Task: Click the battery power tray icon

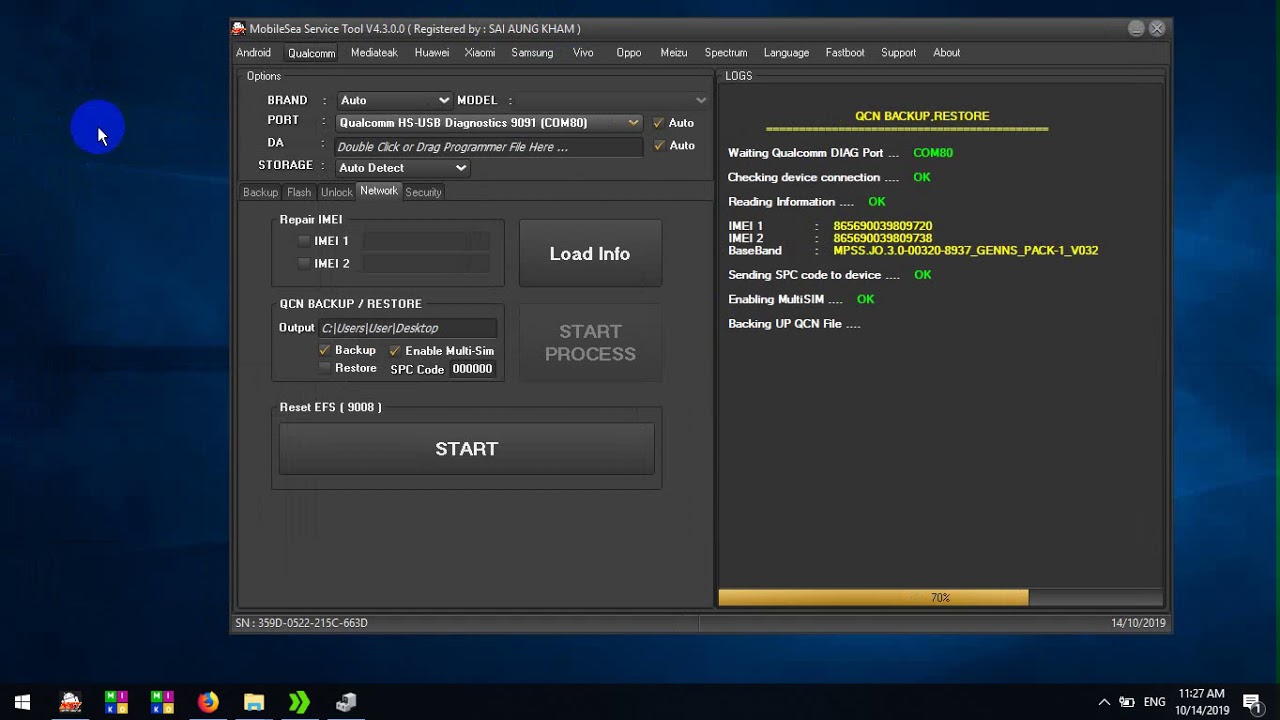Action: 1127,702
